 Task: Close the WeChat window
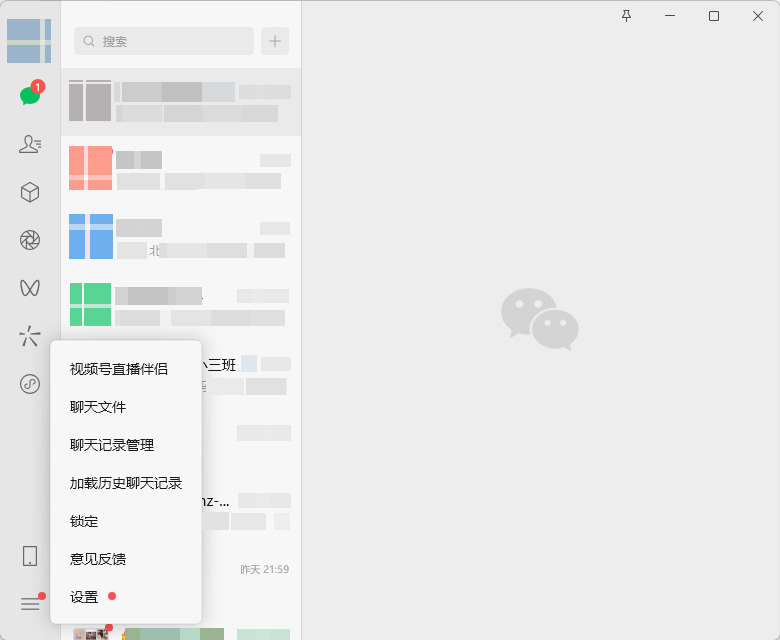coord(758,16)
